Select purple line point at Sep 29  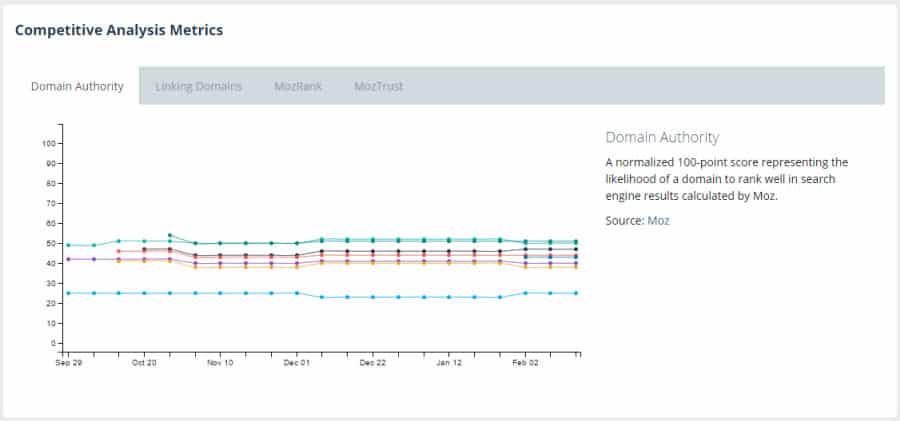[68, 259]
